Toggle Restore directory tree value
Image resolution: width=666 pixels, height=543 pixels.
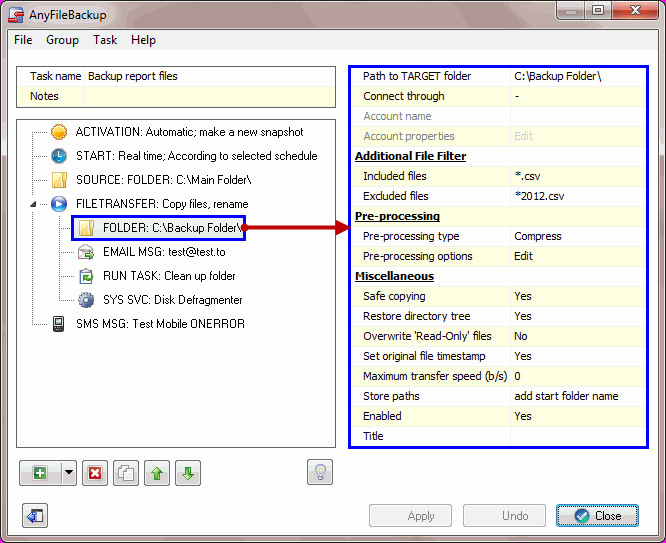coord(578,316)
